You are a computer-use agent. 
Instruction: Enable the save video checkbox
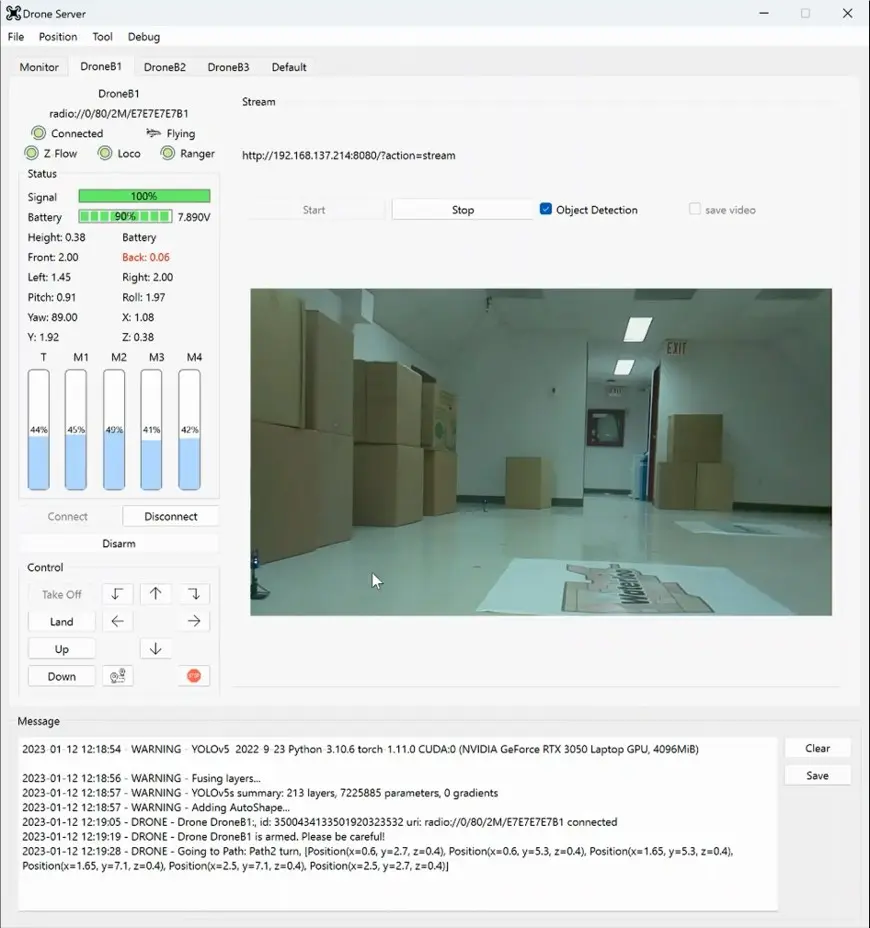tap(696, 208)
